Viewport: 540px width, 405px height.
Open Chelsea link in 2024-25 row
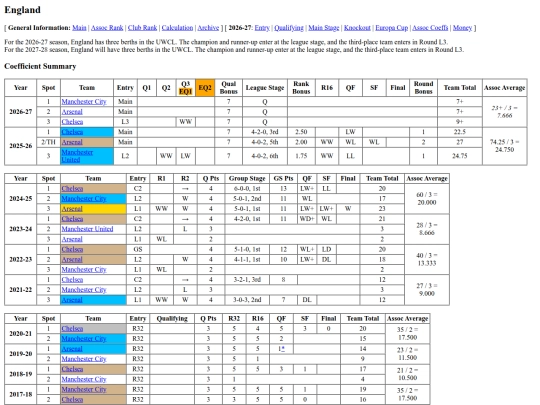tap(72, 188)
